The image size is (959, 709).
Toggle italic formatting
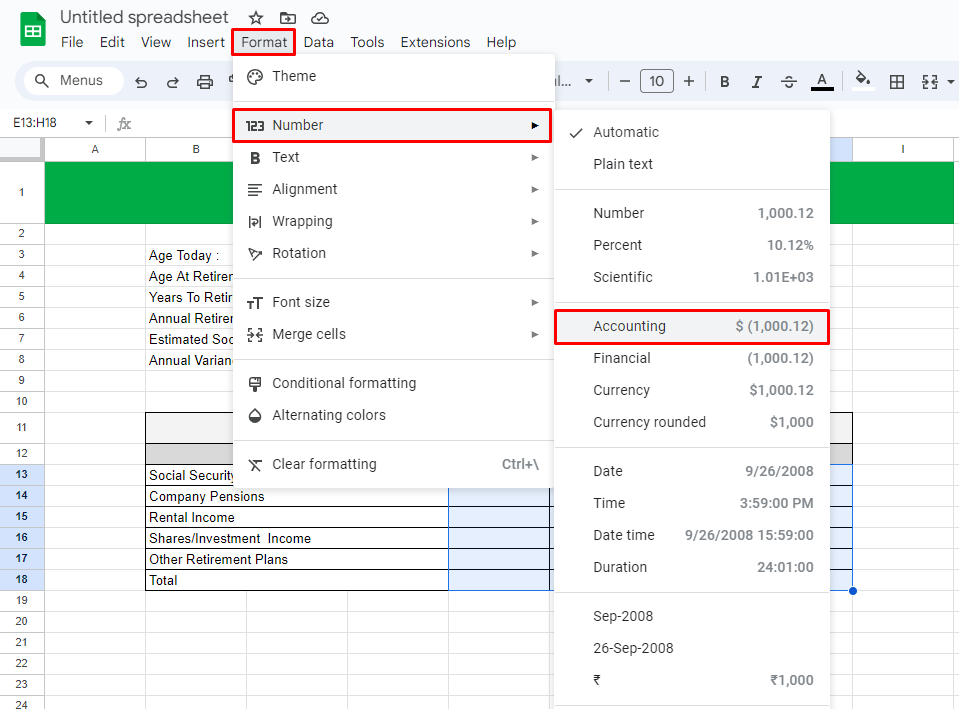757,81
